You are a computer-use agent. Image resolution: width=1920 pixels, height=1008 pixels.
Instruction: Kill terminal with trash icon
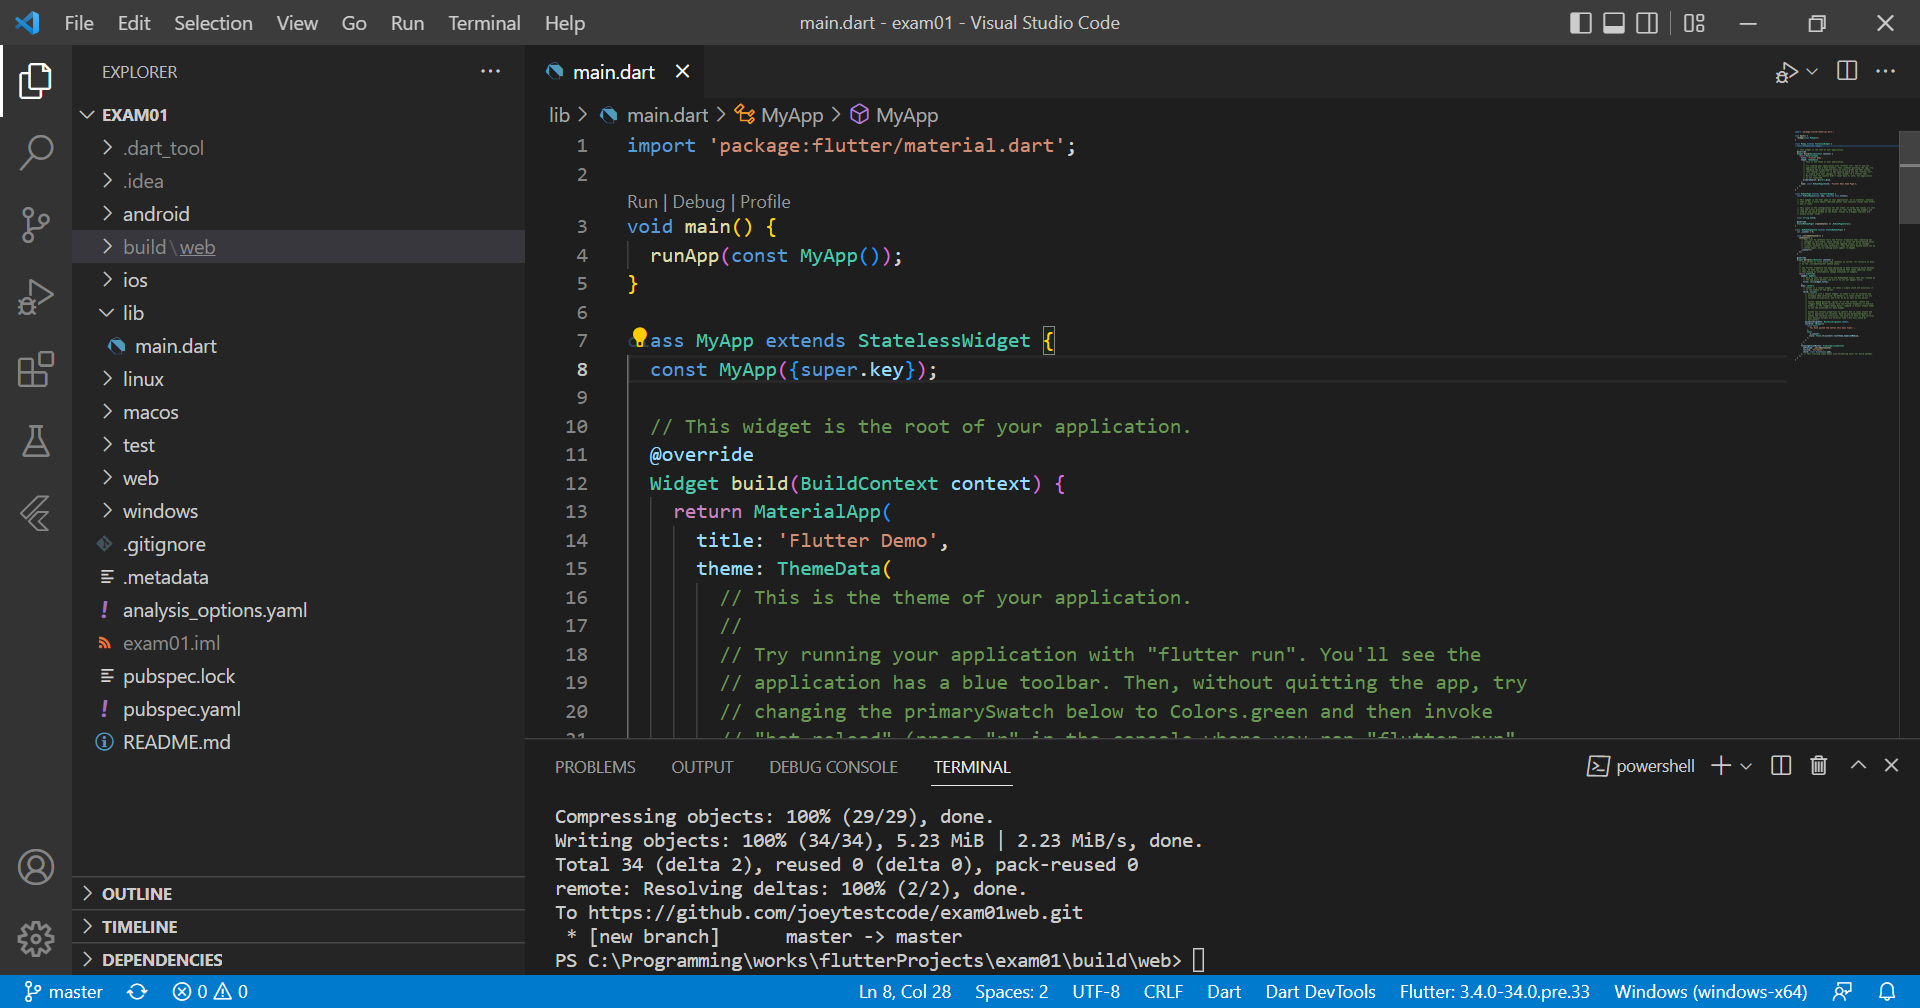tap(1818, 766)
